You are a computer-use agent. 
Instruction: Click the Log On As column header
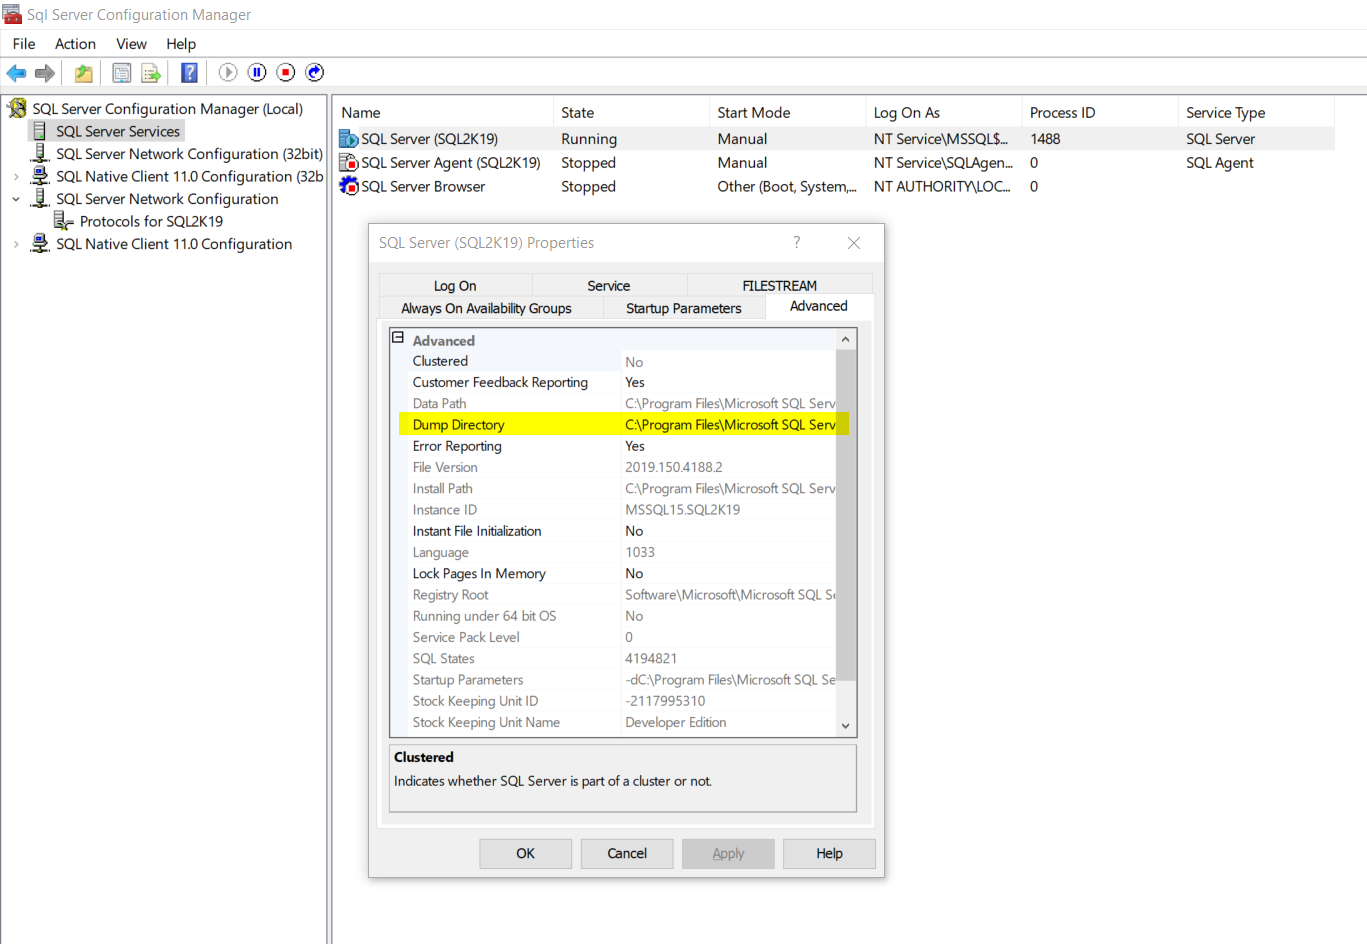pyautogui.click(x=943, y=112)
